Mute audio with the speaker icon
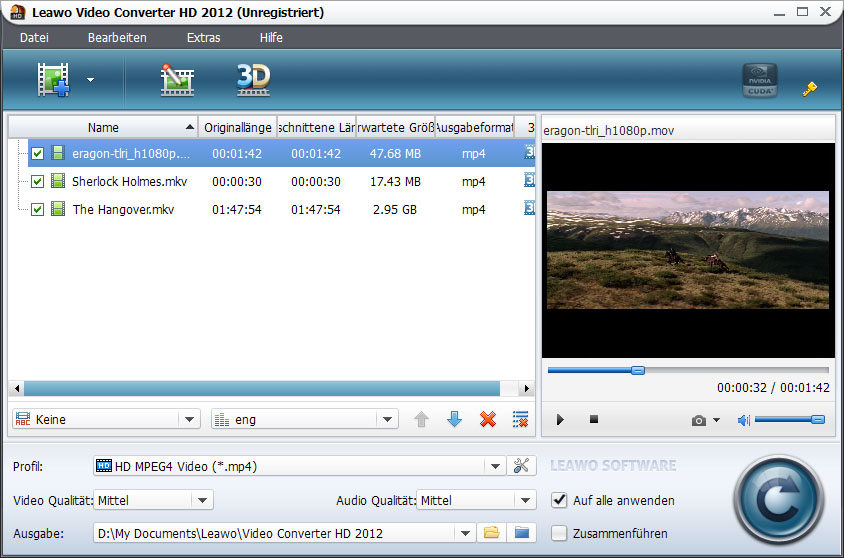This screenshot has height=558, width=844. (743, 420)
